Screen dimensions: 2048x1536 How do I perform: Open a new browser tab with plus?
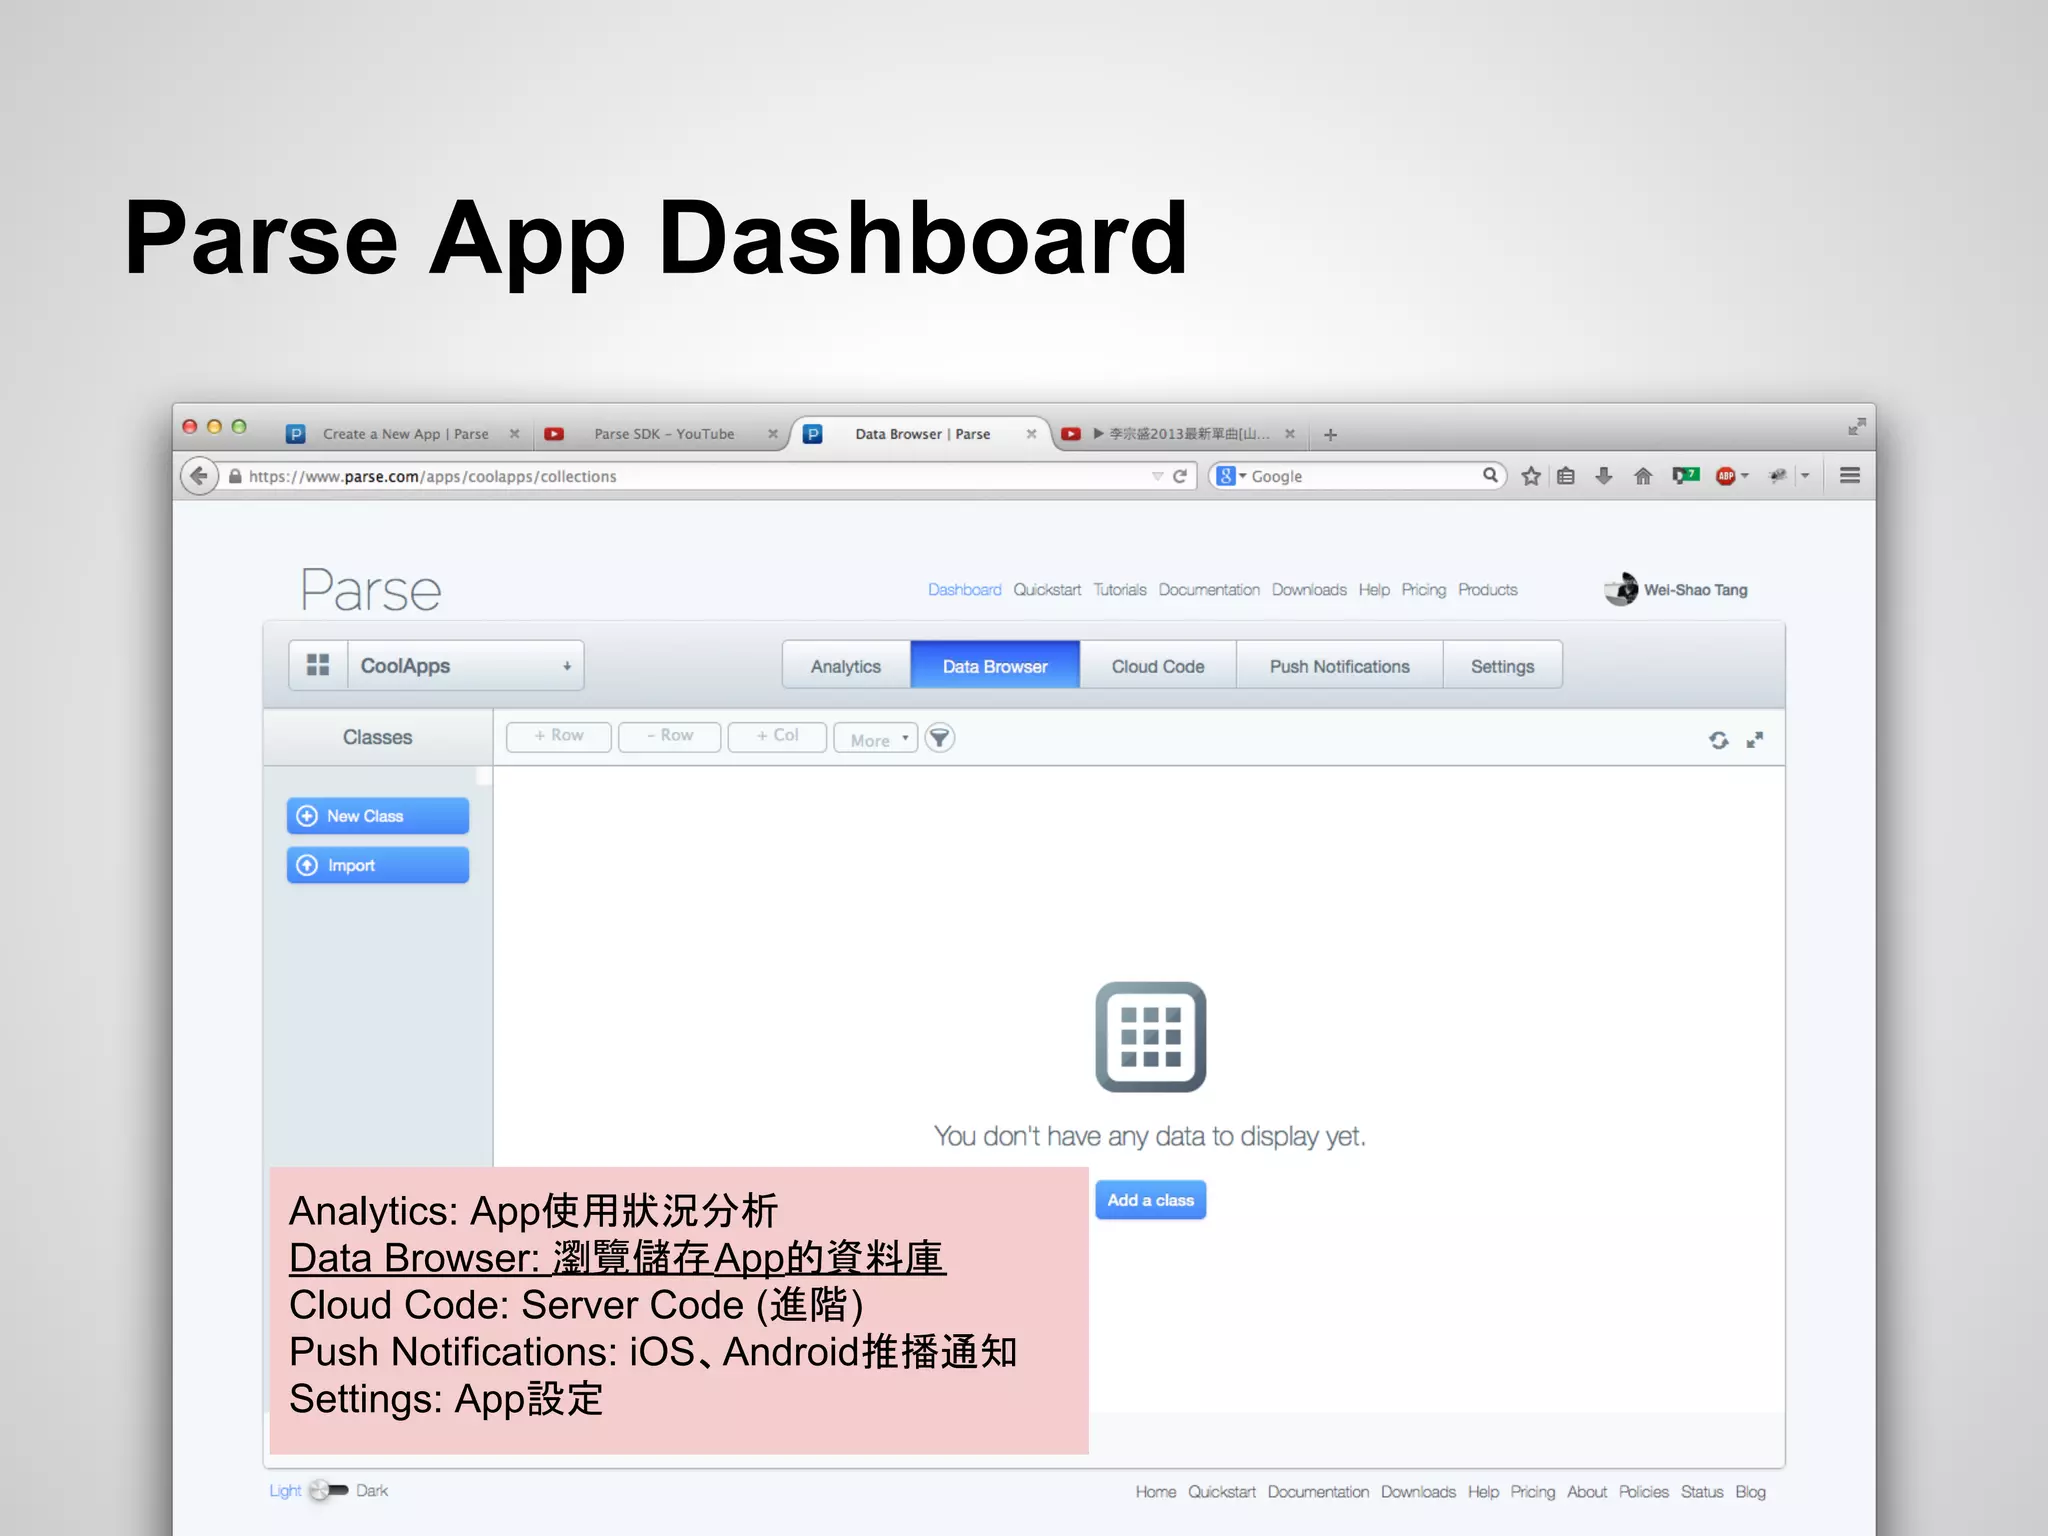[x=1330, y=434]
